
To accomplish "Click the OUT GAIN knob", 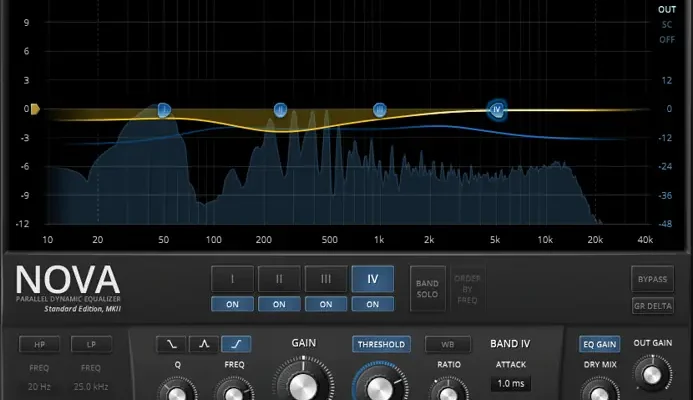I will 652,376.
